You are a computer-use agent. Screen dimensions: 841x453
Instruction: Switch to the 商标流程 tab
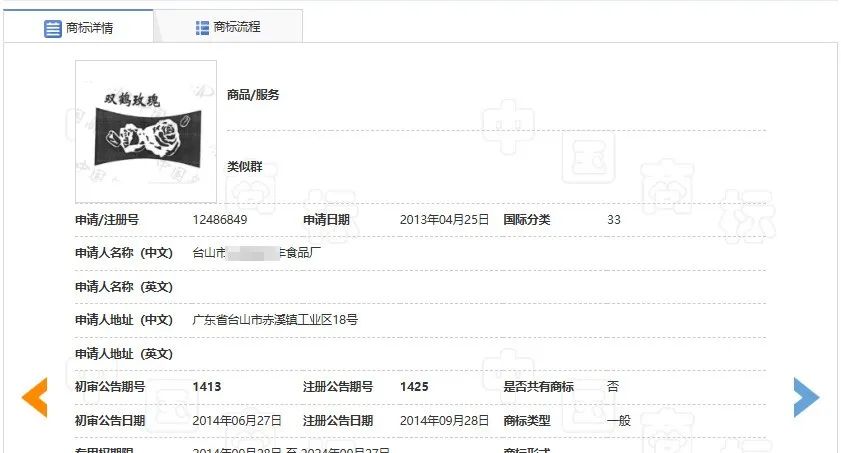tap(228, 26)
